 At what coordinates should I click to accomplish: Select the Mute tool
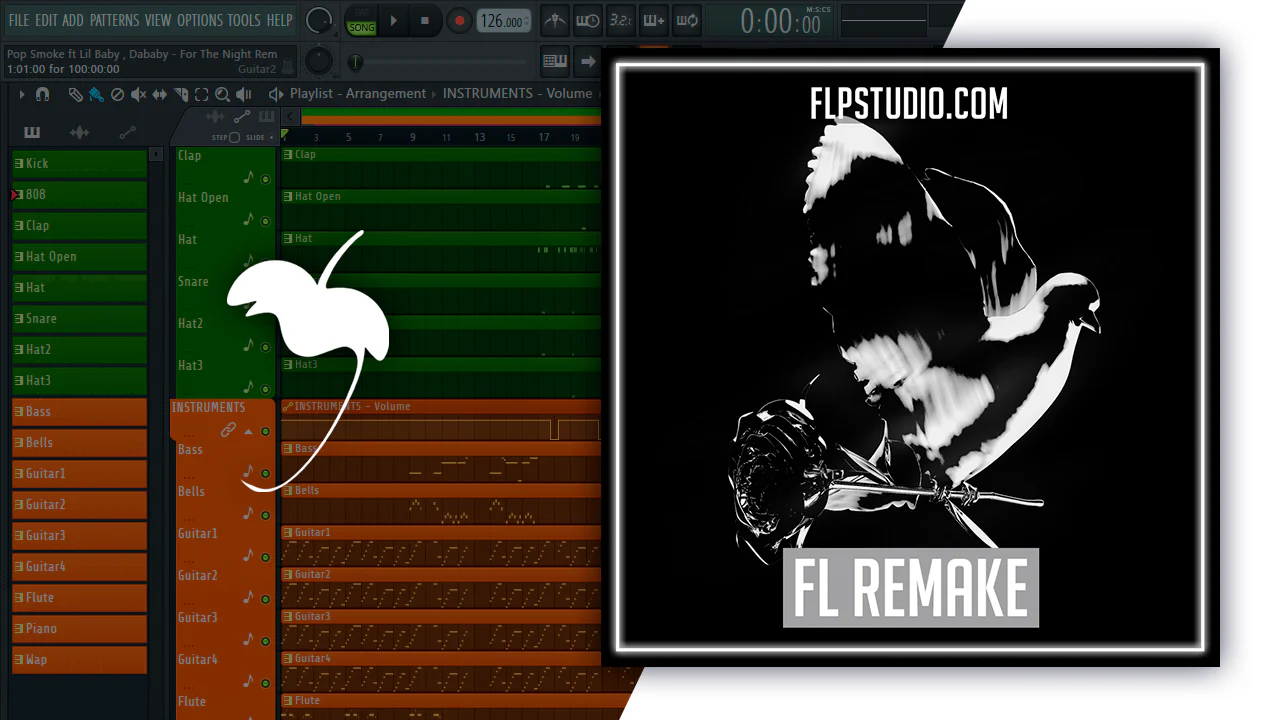coord(138,94)
